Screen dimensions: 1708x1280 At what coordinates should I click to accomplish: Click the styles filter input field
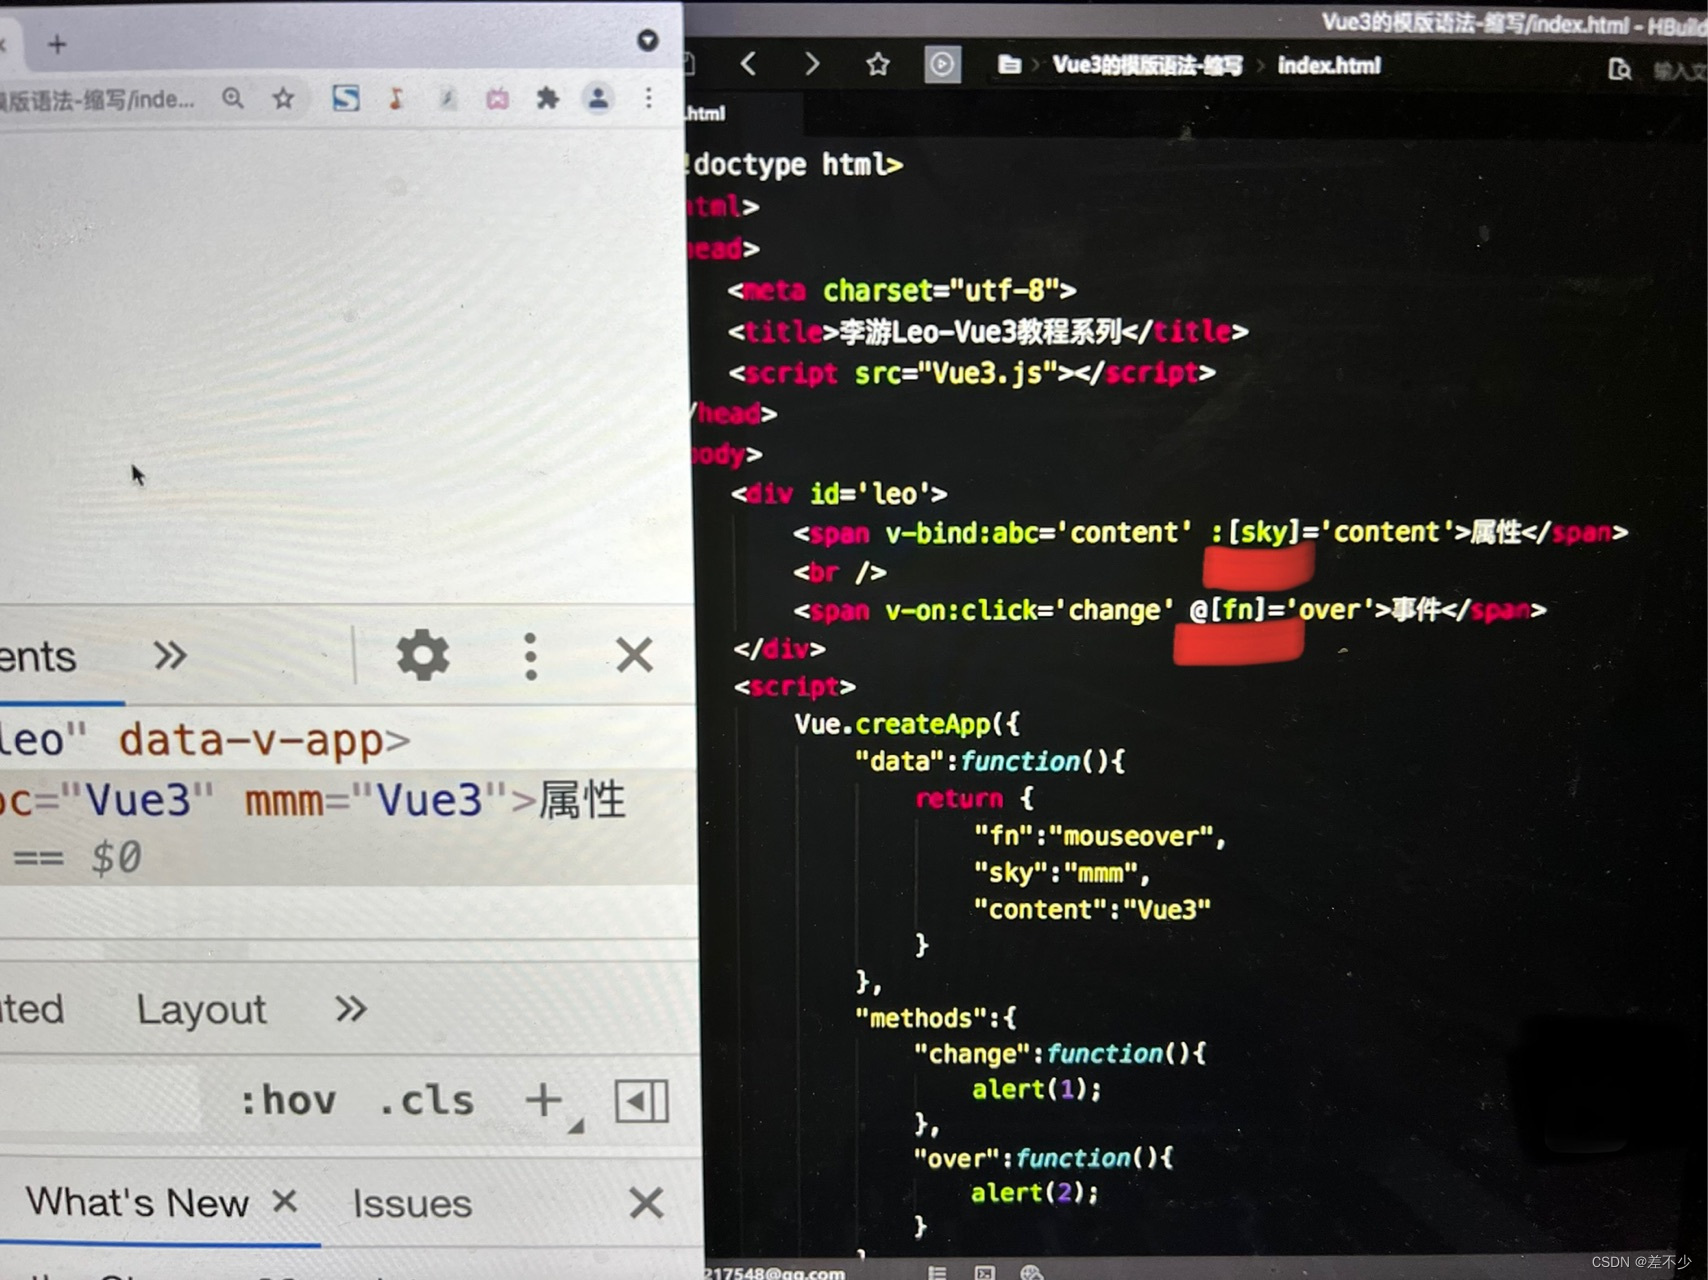point(100,1101)
